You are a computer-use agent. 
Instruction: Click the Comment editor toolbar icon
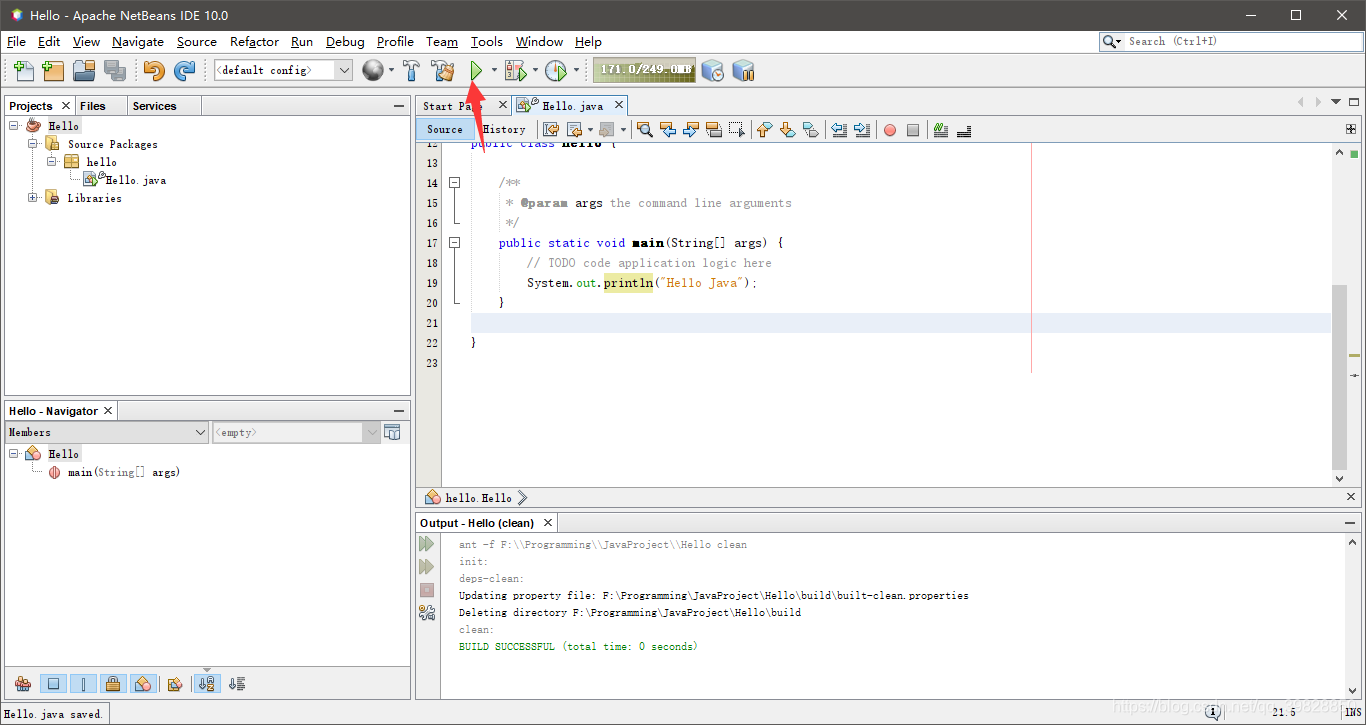940,129
